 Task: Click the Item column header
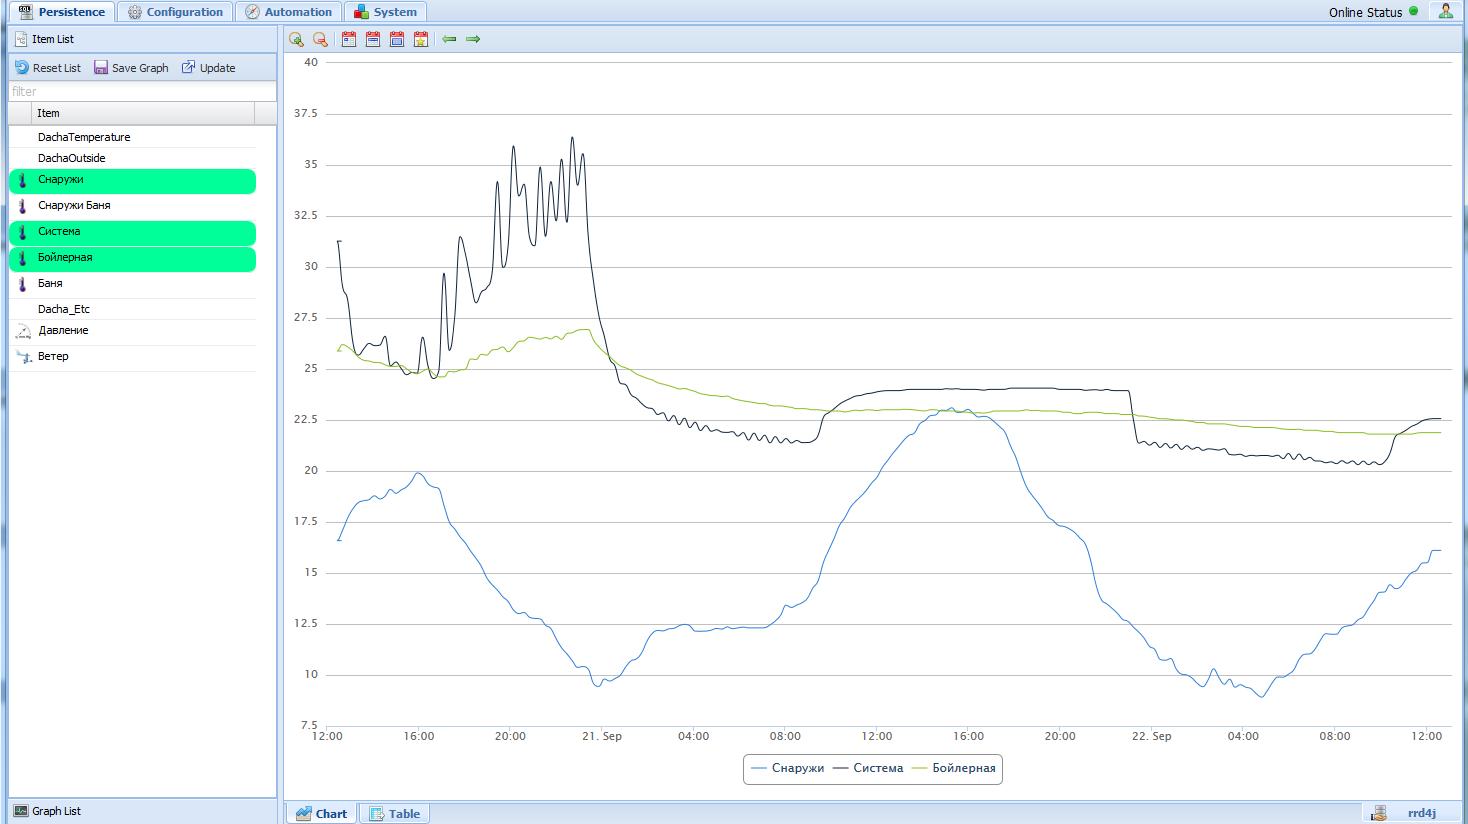143,113
